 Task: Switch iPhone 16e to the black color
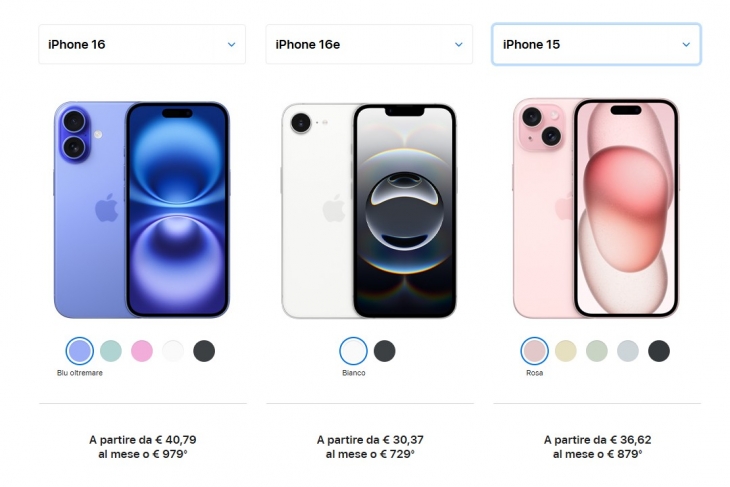point(385,351)
